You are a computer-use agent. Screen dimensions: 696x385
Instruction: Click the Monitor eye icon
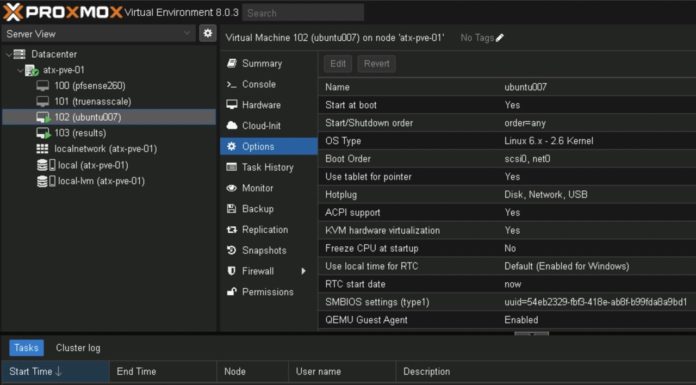click(x=231, y=188)
